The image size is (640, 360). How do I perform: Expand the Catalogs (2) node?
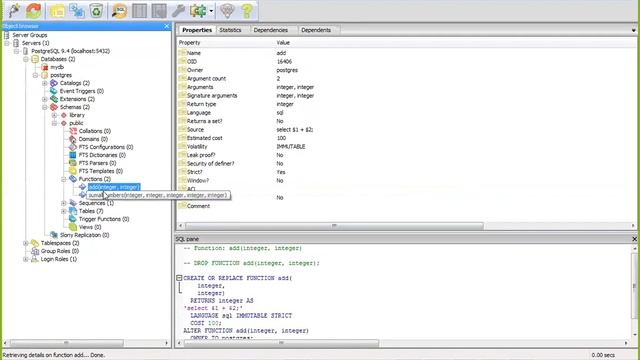44,83
